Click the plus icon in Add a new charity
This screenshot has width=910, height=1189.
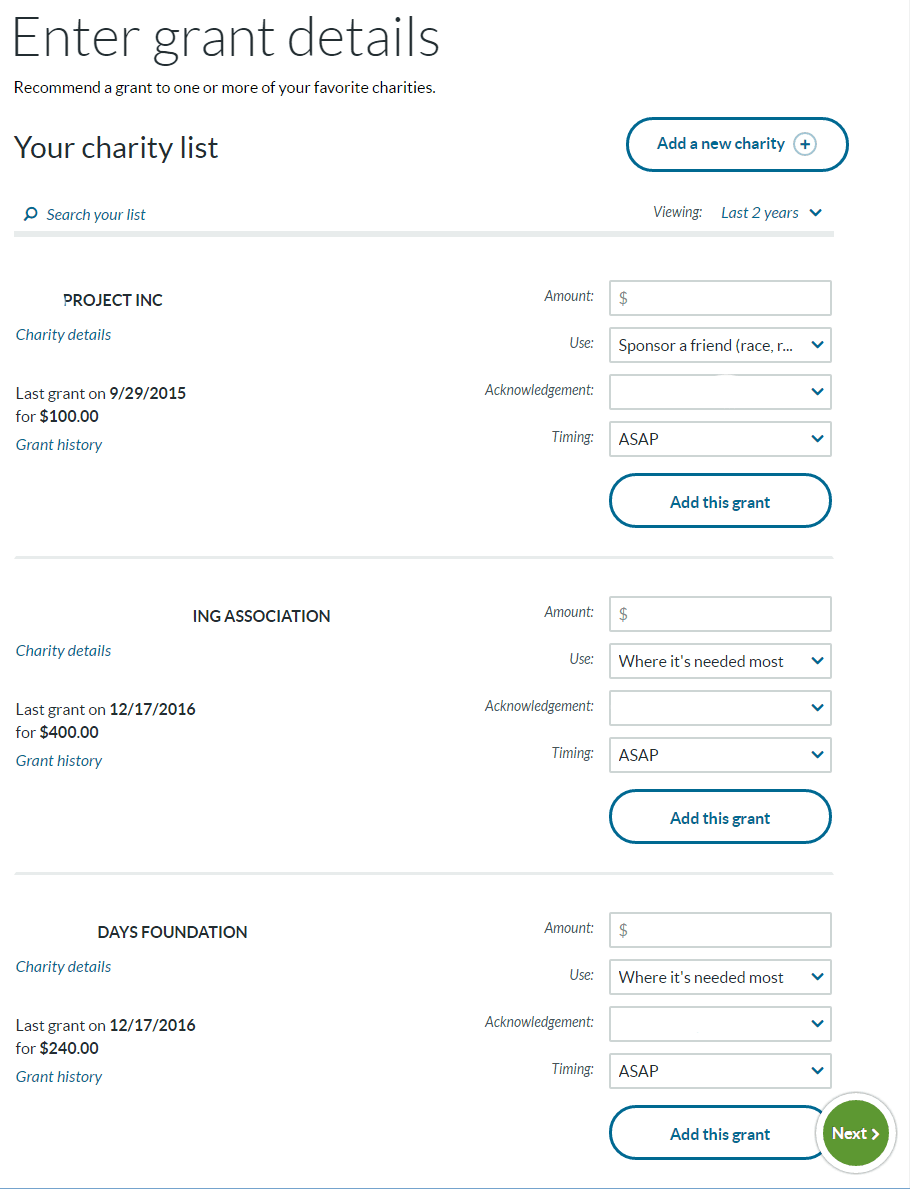pos(805,144)
